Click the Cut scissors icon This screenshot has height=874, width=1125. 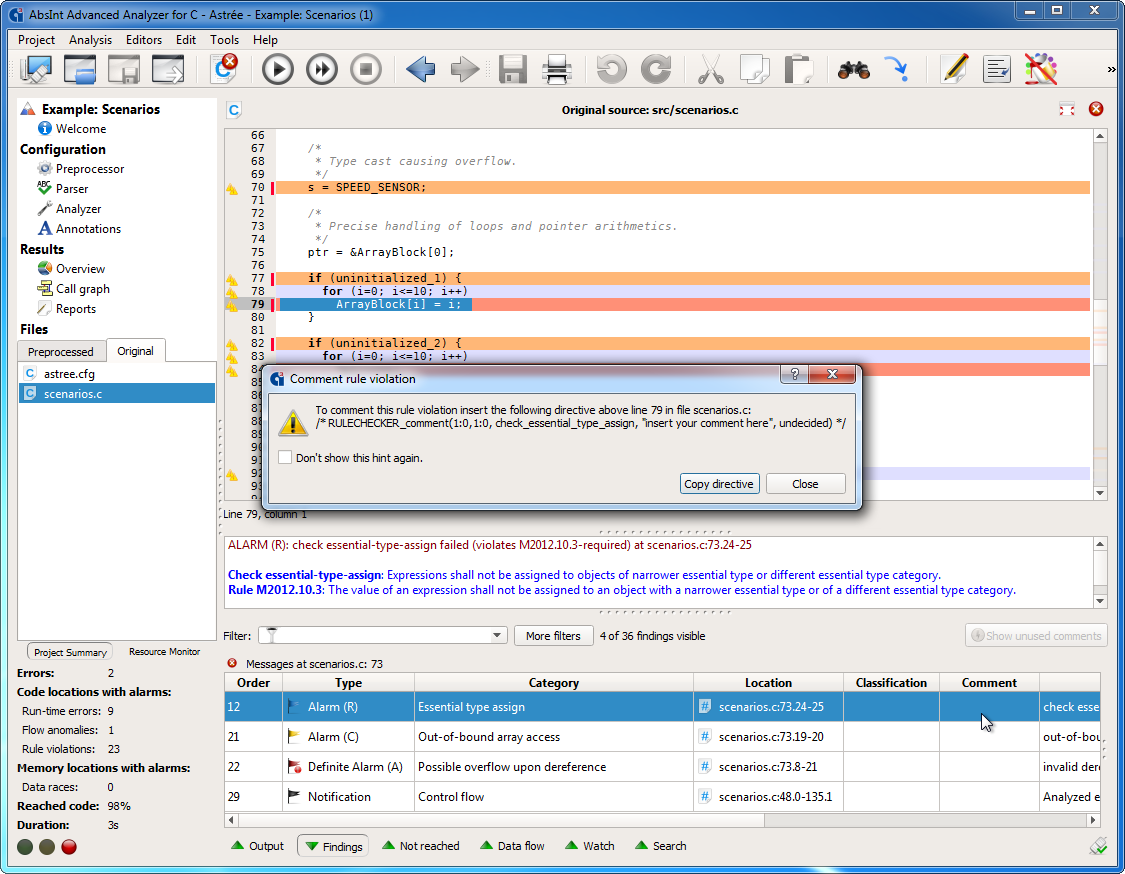[x=710, y=70]
